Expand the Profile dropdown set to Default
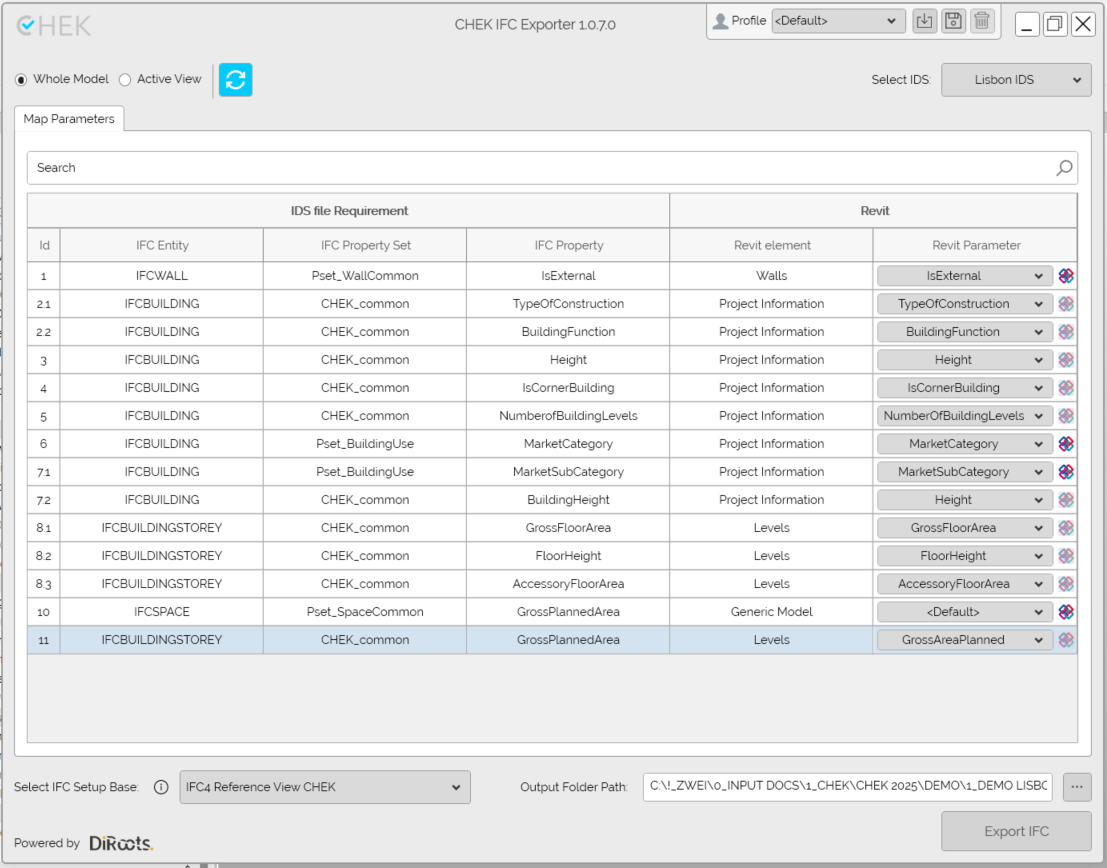Viewport: 1107px width, 868px height. click(837, 21)
